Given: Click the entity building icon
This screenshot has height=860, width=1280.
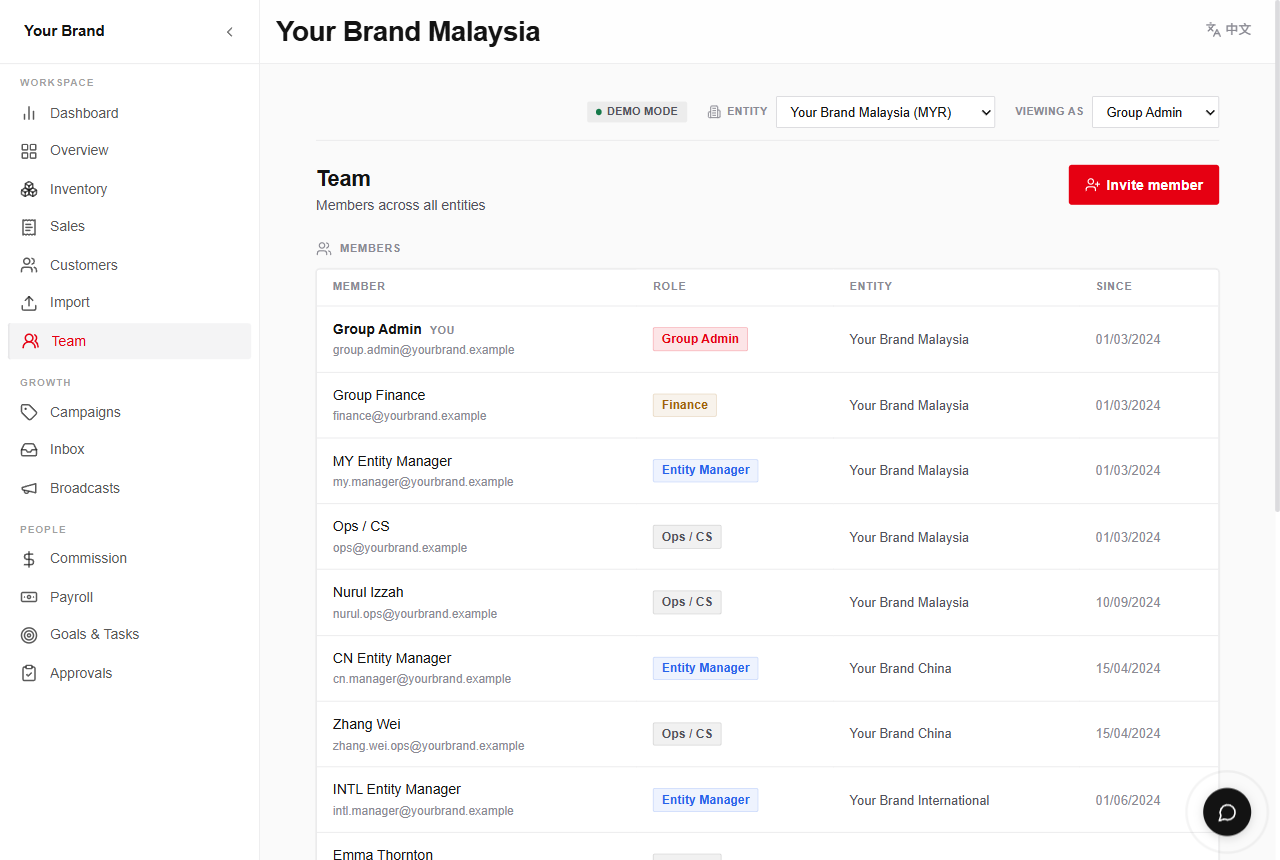Looking at the screenshot, I should click(714, 112).
